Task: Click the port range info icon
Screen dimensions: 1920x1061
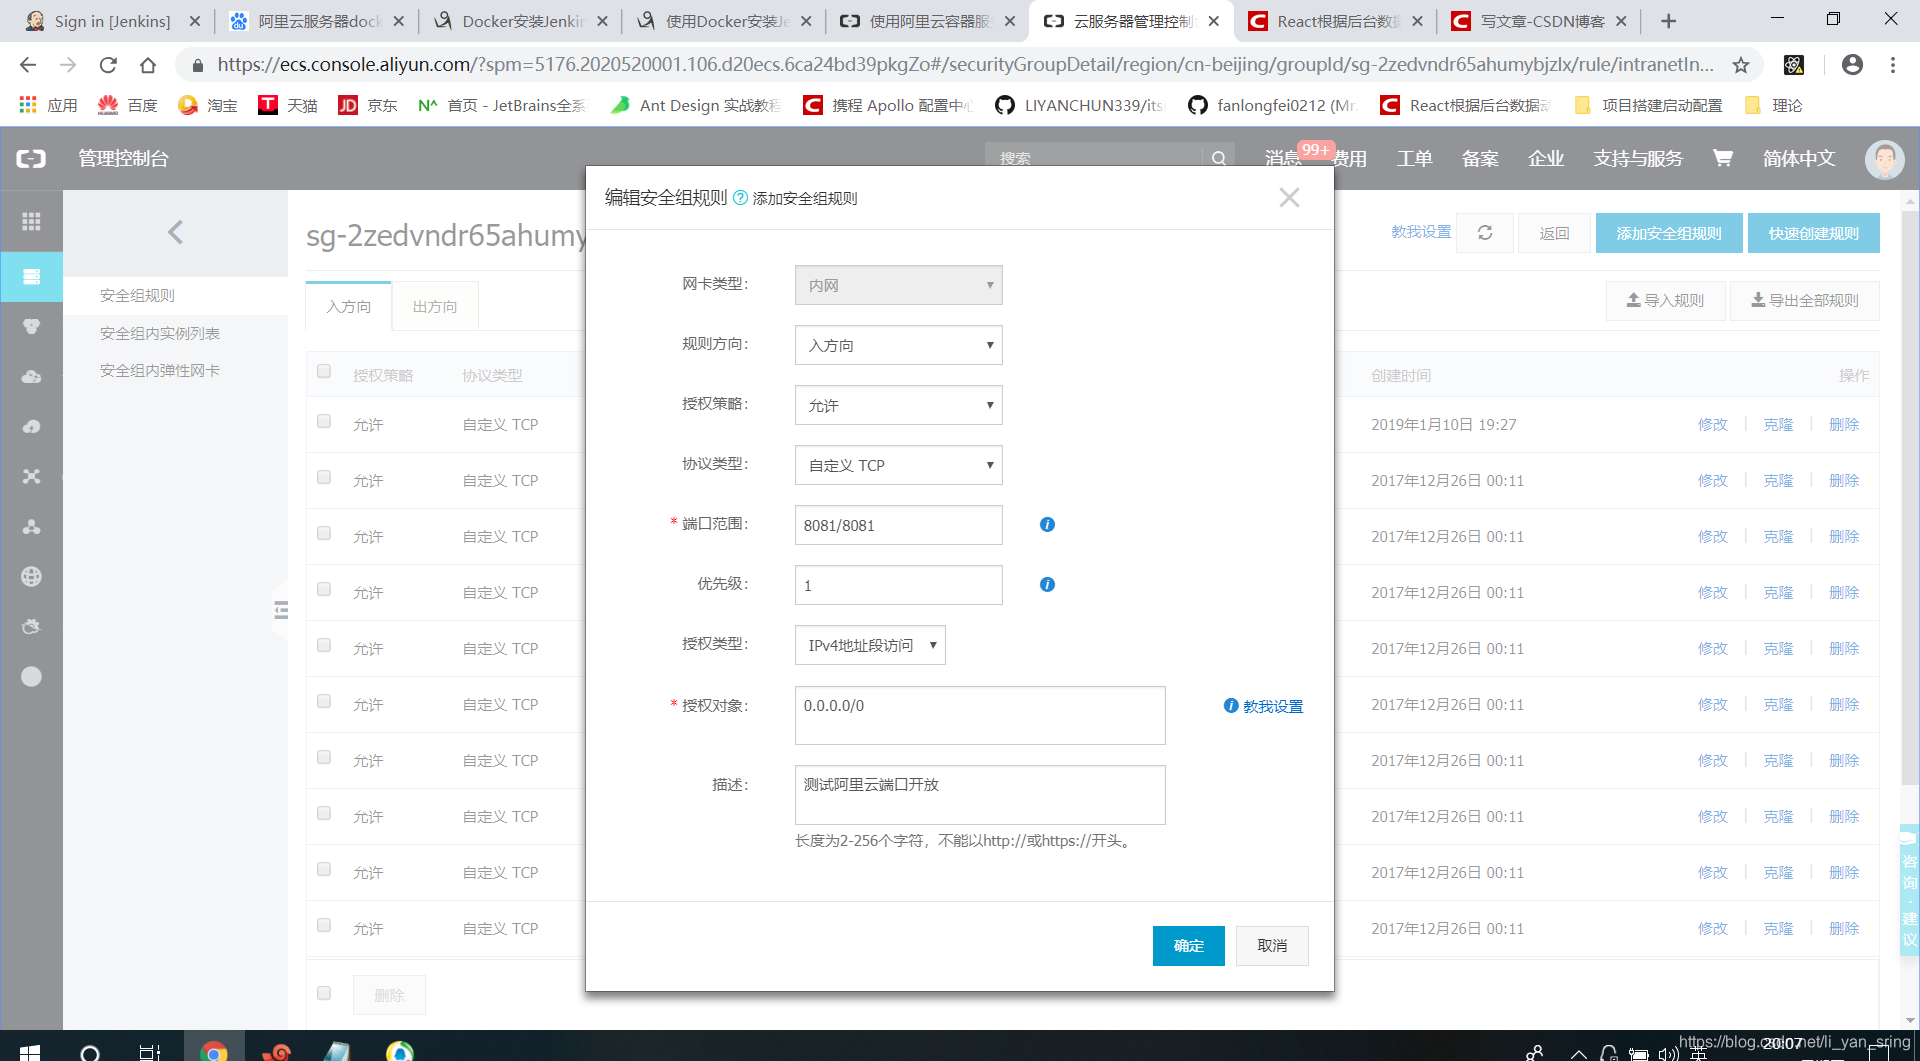Action: click(1047, 525)
